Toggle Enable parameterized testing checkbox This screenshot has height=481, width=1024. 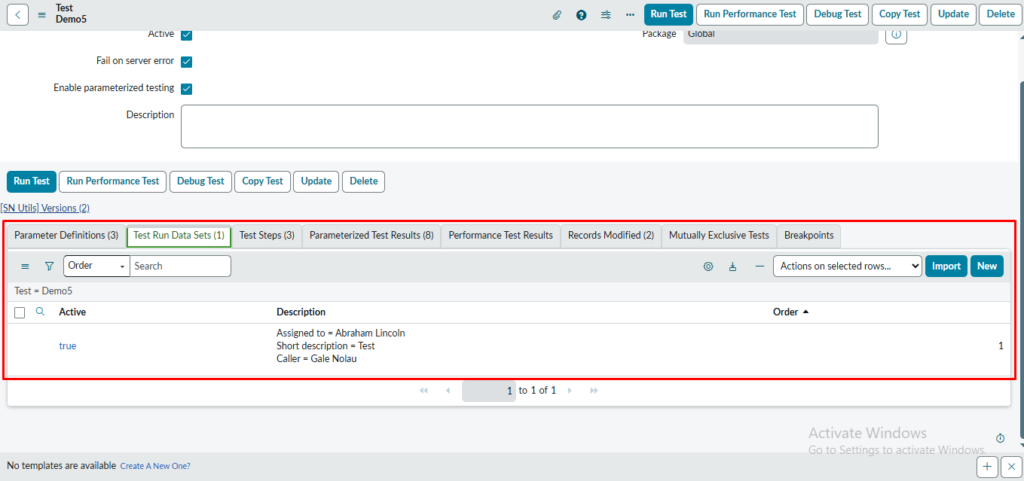(x=186, y=89)
